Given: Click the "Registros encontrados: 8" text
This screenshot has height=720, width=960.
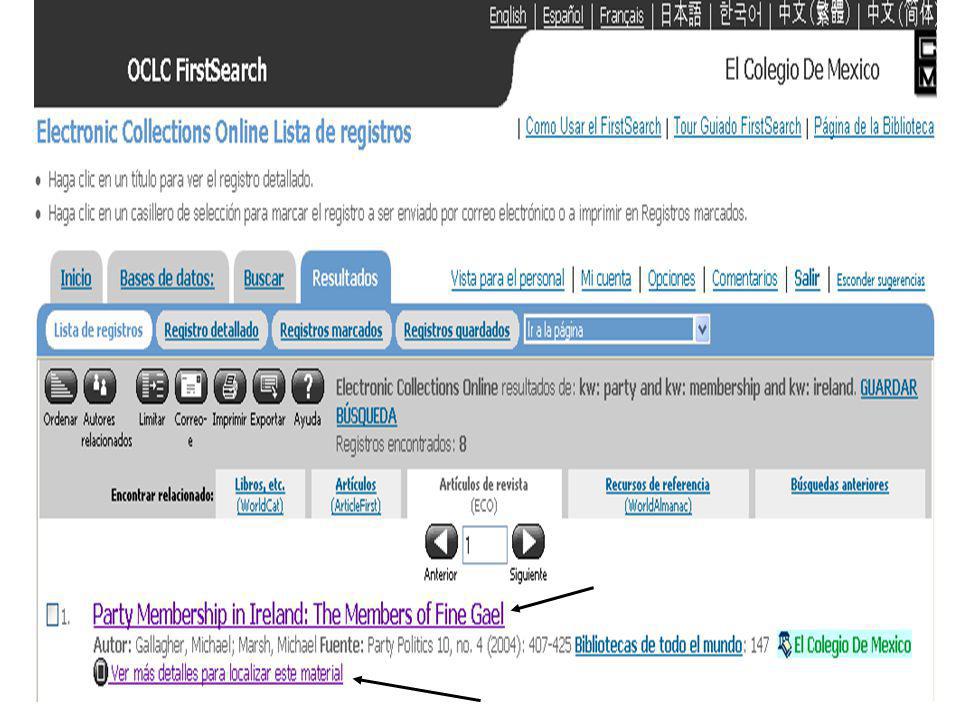Looking at the screenshot, I should [x=401, y=444].
